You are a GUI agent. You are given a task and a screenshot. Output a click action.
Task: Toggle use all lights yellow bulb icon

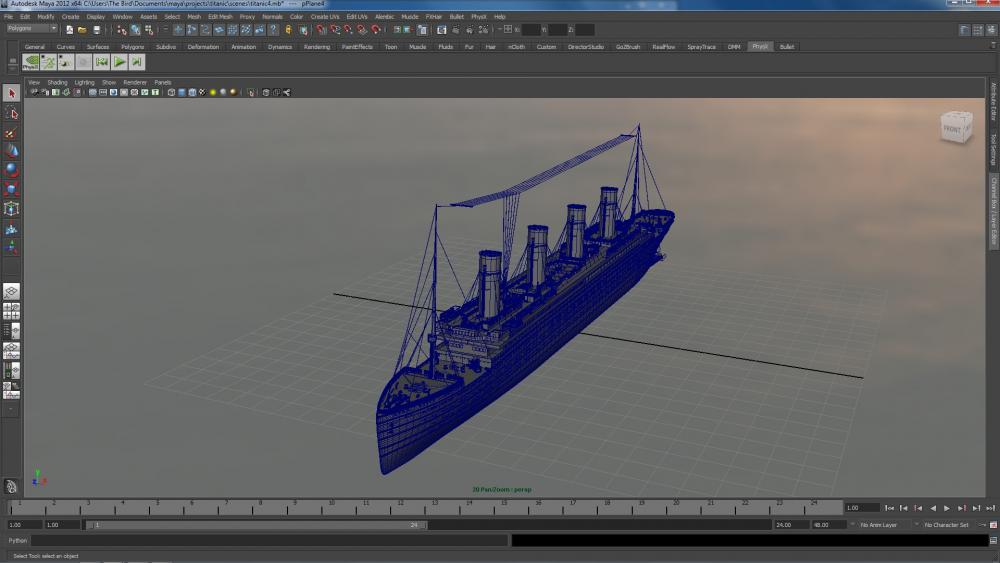coord(213,93)
